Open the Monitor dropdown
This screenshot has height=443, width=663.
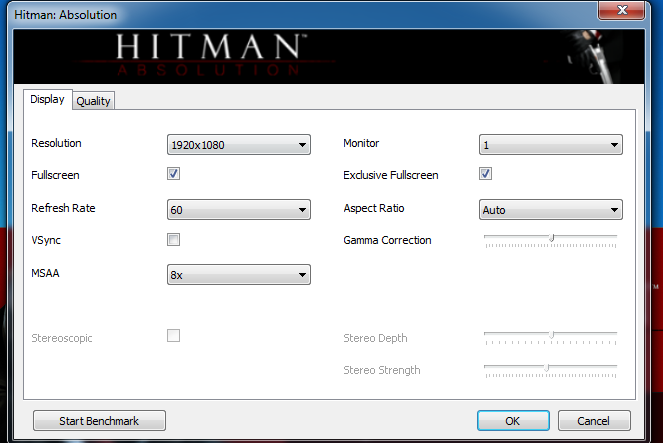[x=551, y=145]
